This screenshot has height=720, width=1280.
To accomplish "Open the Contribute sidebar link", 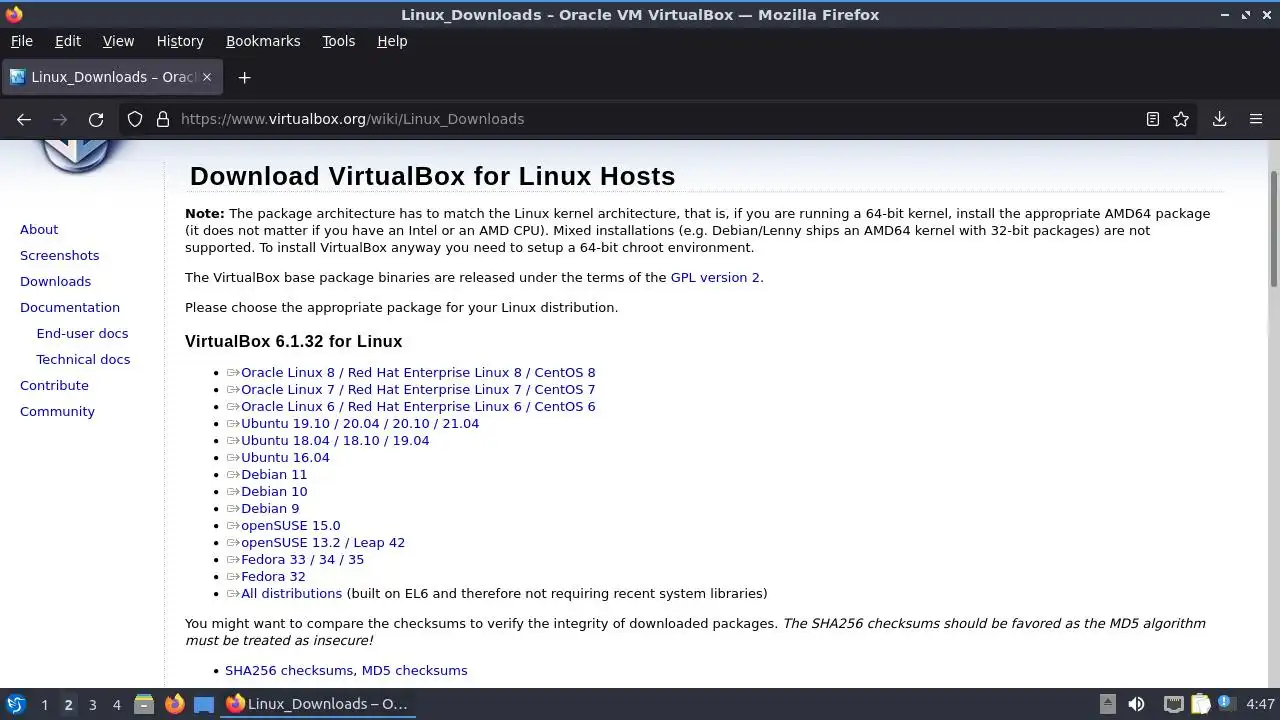I will coord(54,385).
